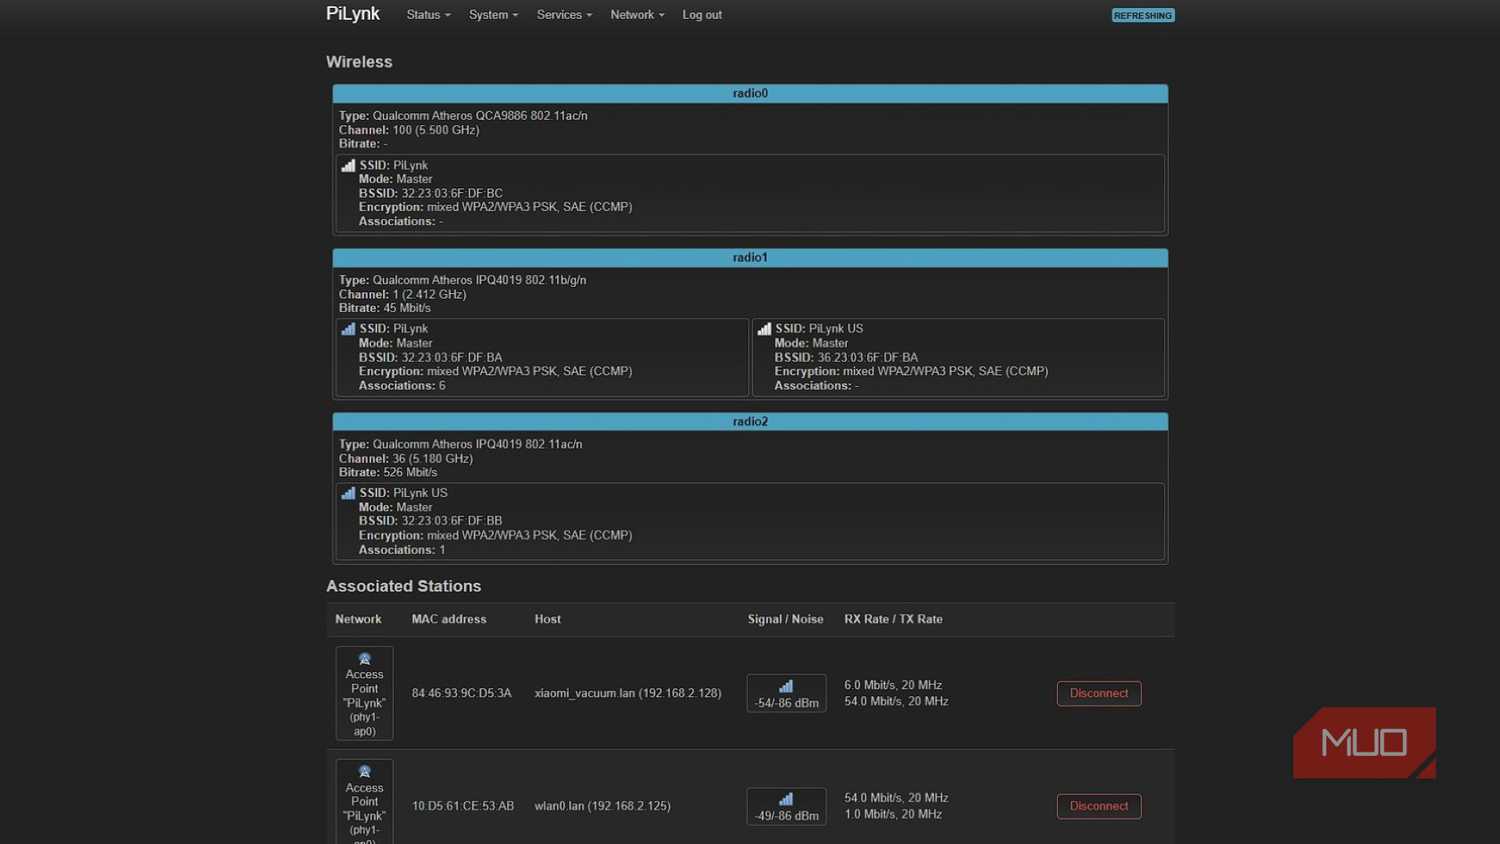Viewport: 1500px width, 844px height.
Task: Click Associations: 6 under radio1
Action: pyautogui.click(x=402, y=385)
